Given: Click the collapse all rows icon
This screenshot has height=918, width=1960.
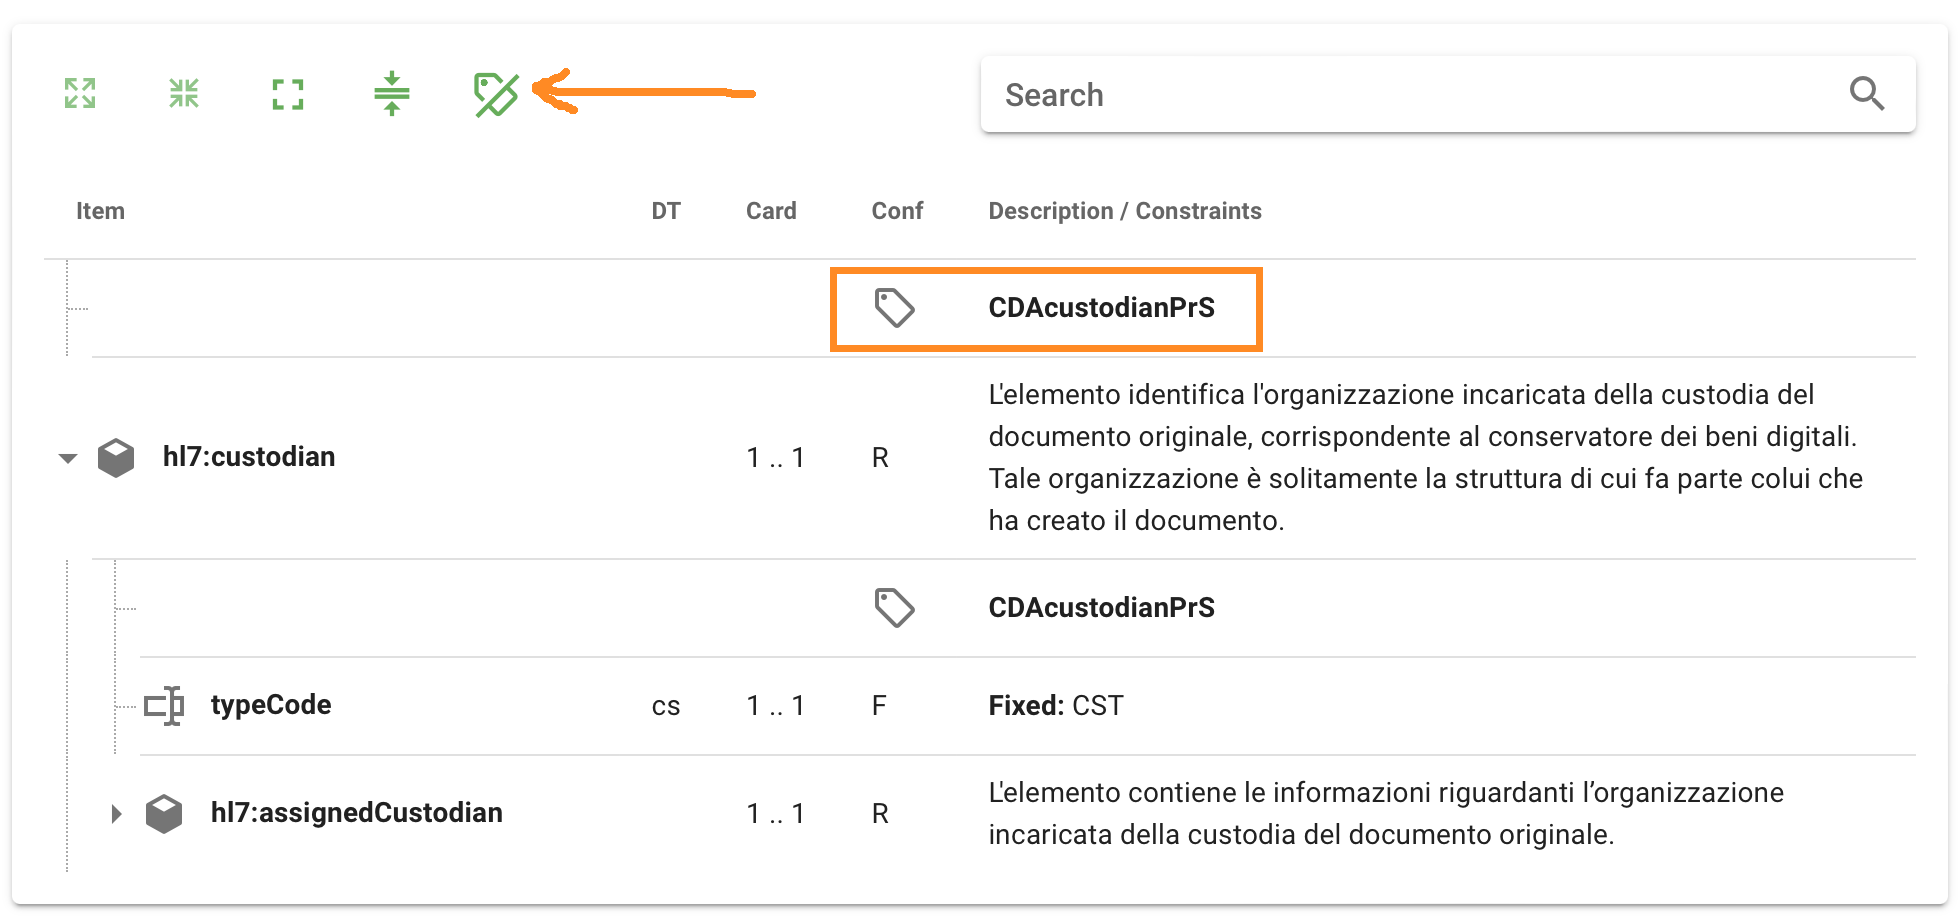Looking at the screenshot, I should point(184,93).
